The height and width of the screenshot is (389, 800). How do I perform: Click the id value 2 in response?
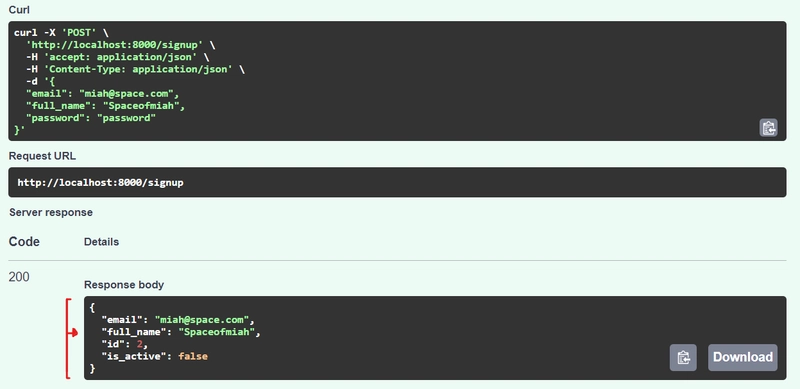click(x=139, y=344)
